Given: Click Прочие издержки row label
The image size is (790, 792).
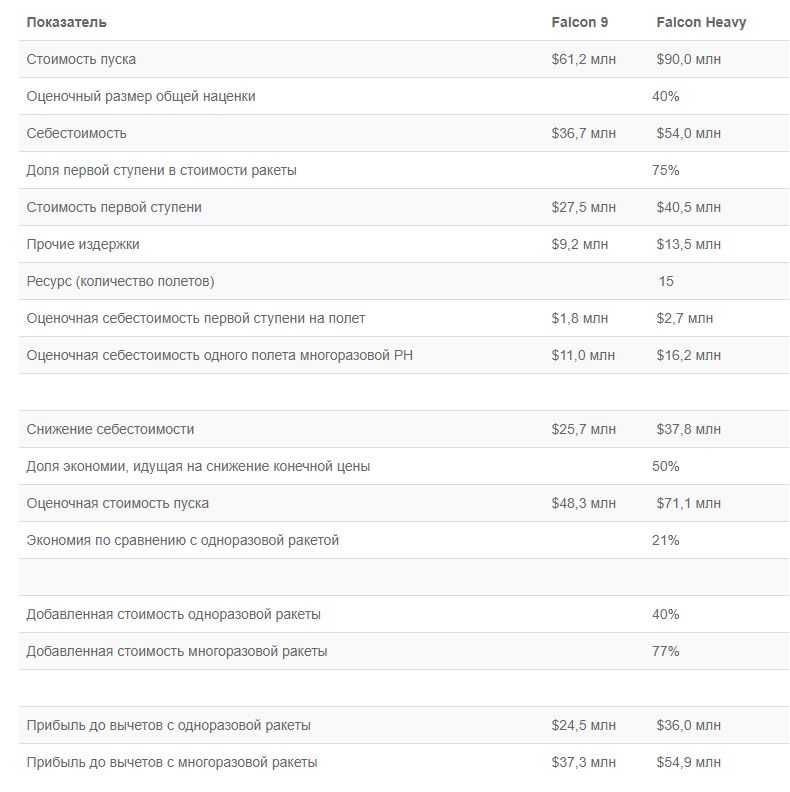Looking at the screenshot, I should 83,244.
